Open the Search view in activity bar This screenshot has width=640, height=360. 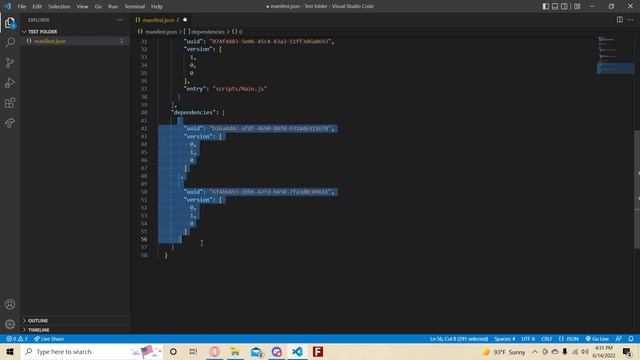point(10,42)
